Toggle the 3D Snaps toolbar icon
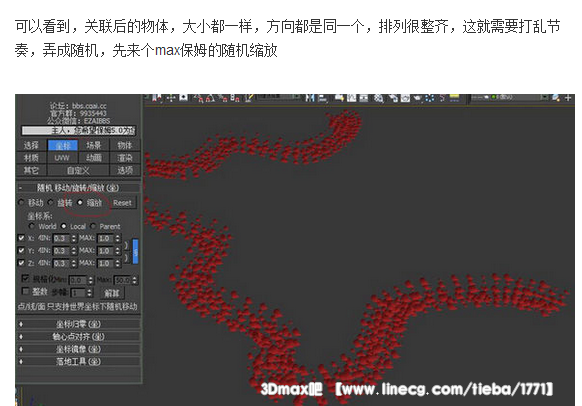Screen dimensions: 582x406 coord(198,98)
